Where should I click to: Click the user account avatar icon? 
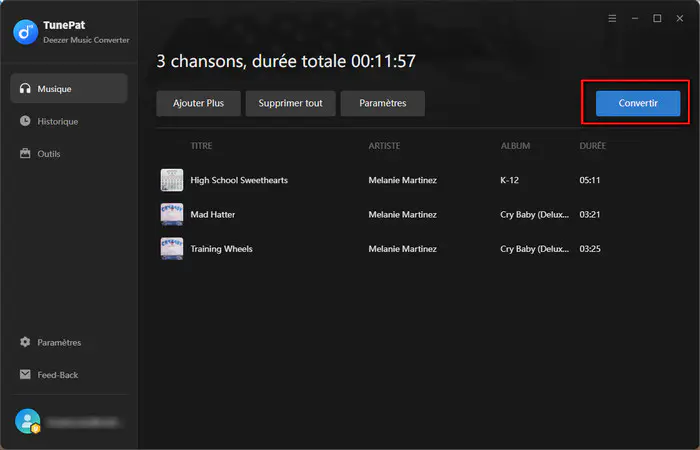point(28,421)
